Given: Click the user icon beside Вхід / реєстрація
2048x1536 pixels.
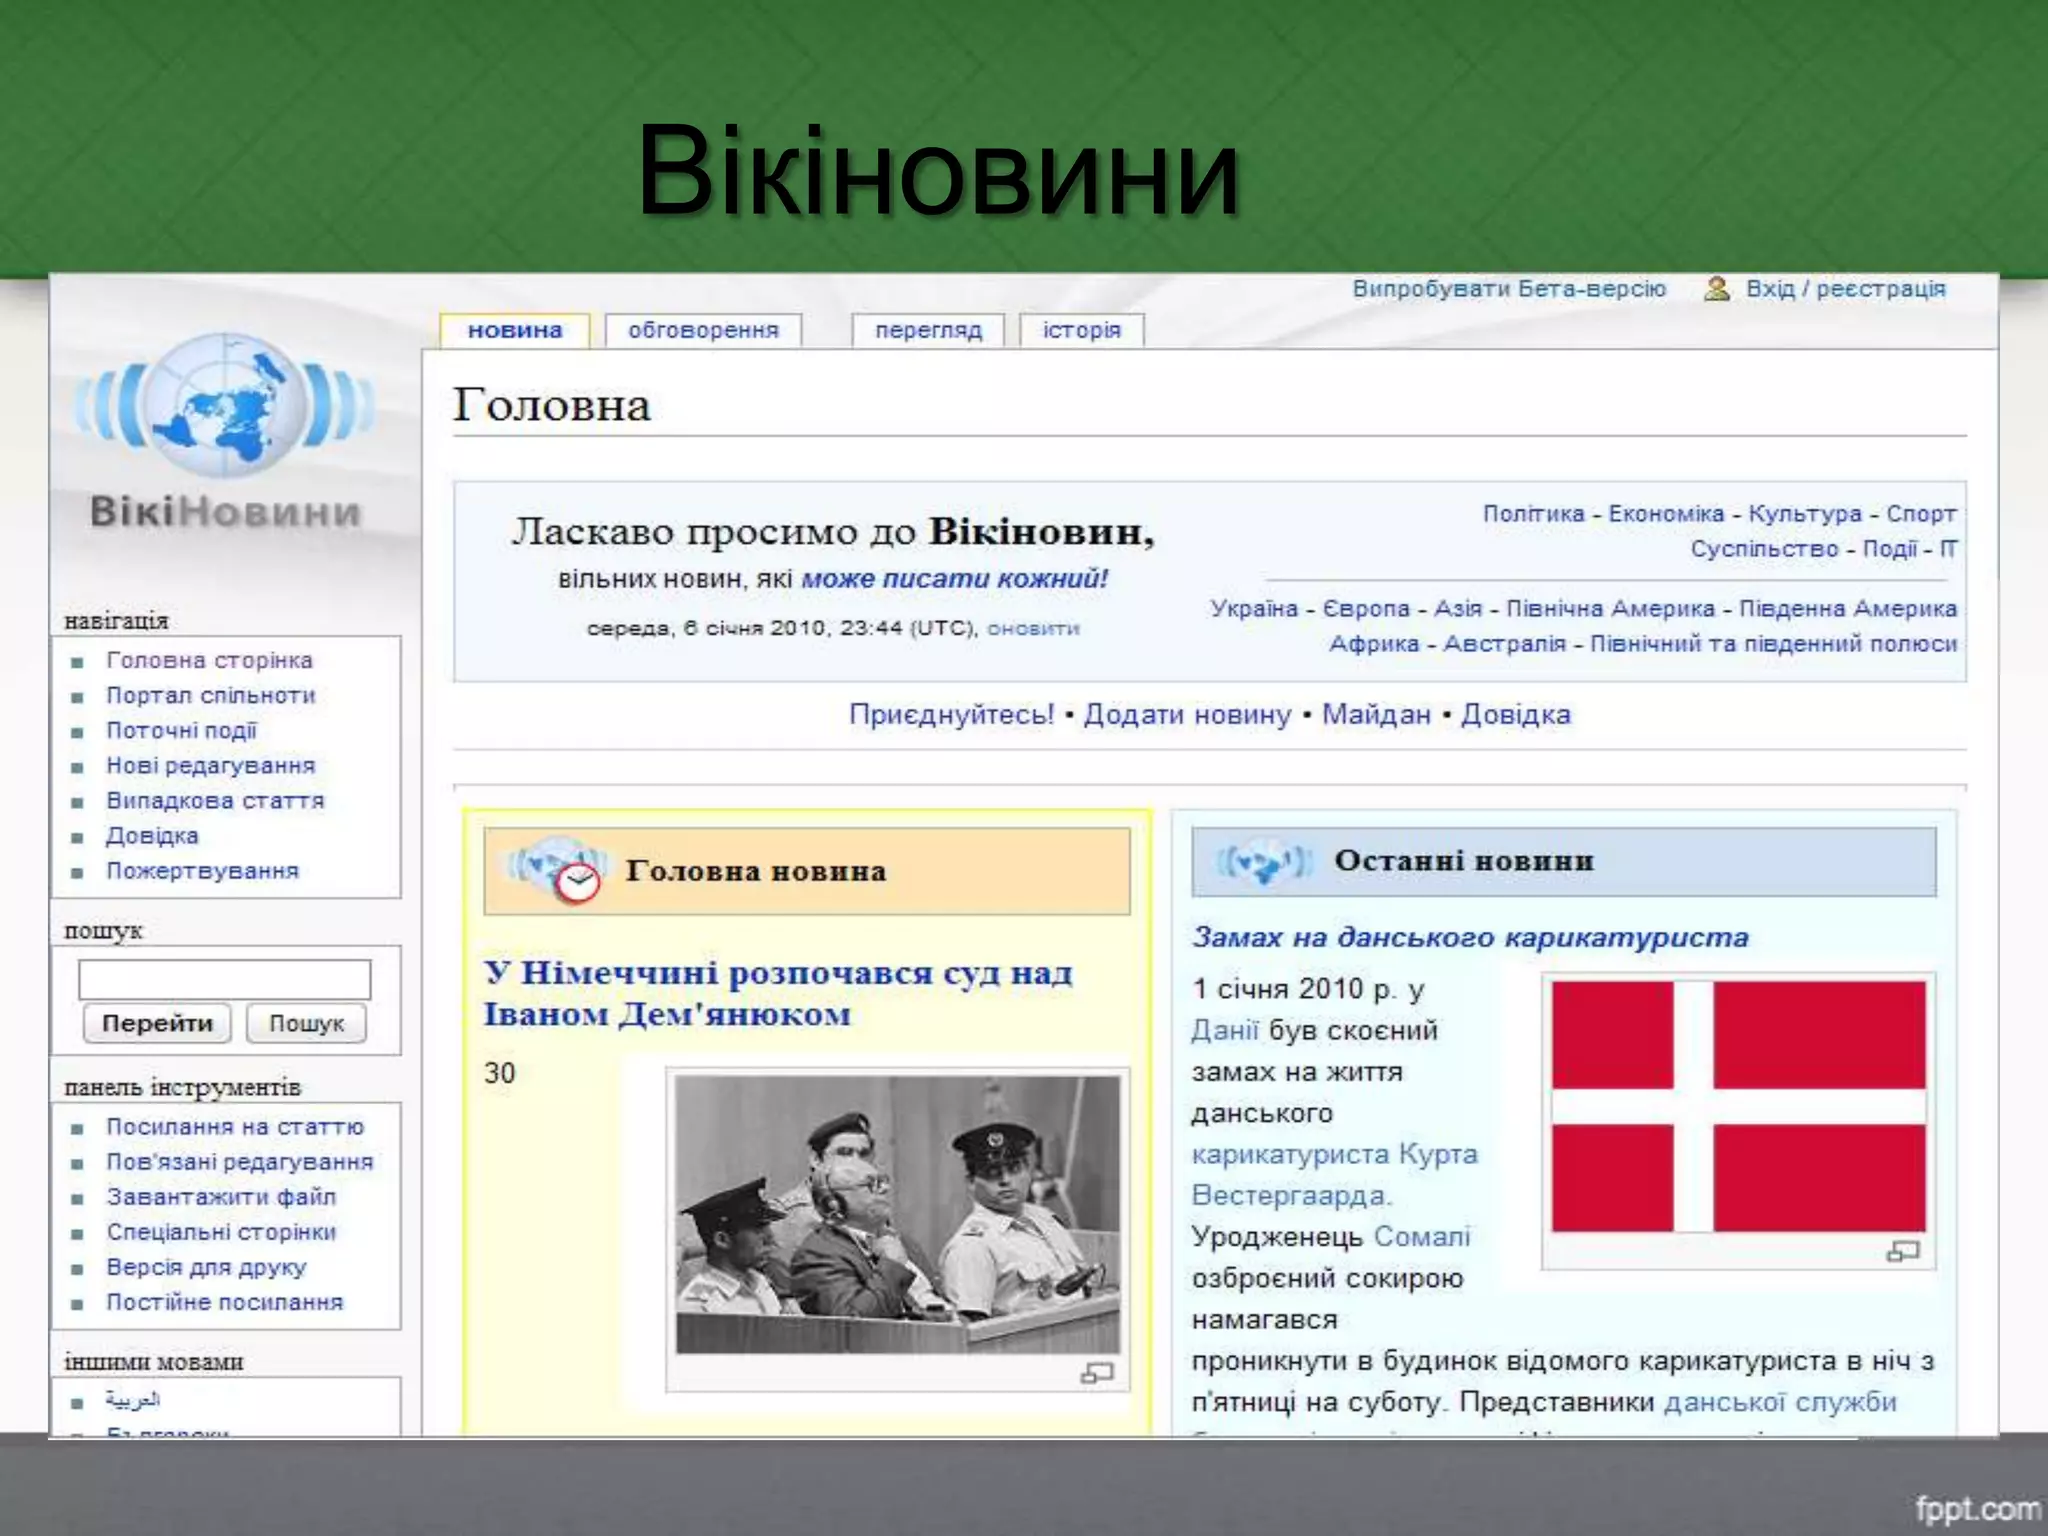Looking at the screenshot, I should 1716,289.
